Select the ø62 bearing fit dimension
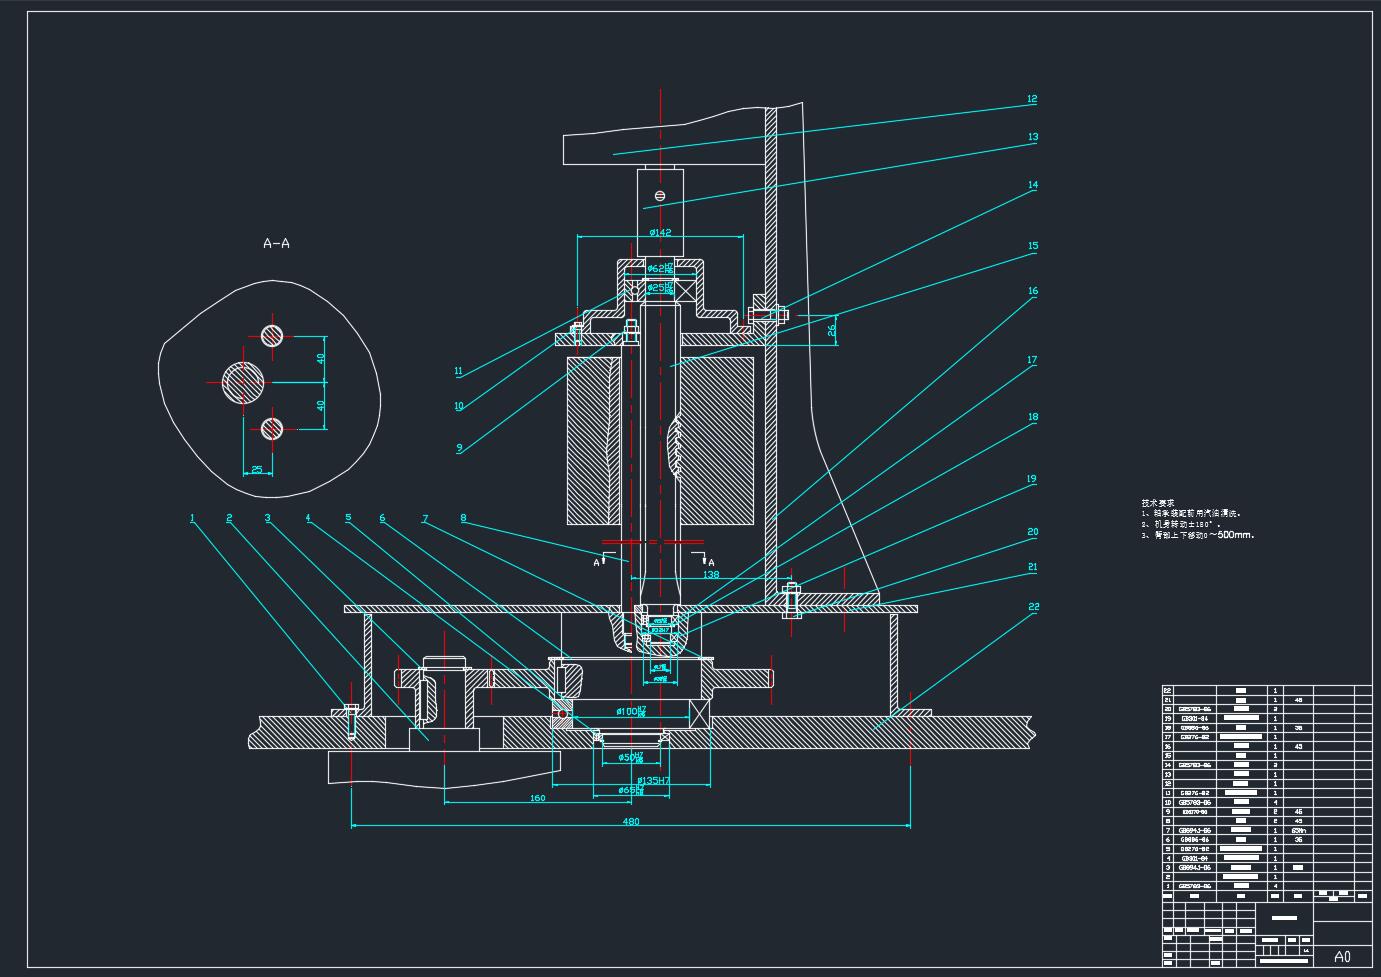This screenshot has height=977, width=1381. pyautogui.click(x=657, y=268)
